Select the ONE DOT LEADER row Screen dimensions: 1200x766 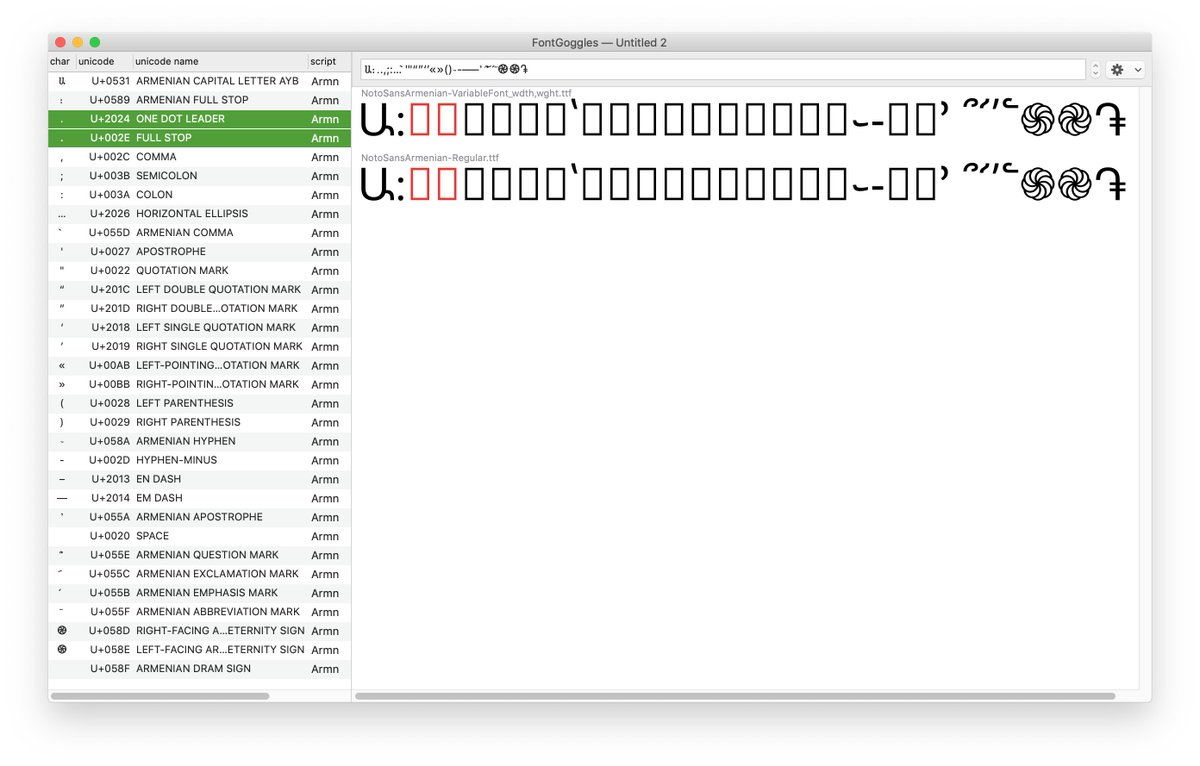click(200, 119)
